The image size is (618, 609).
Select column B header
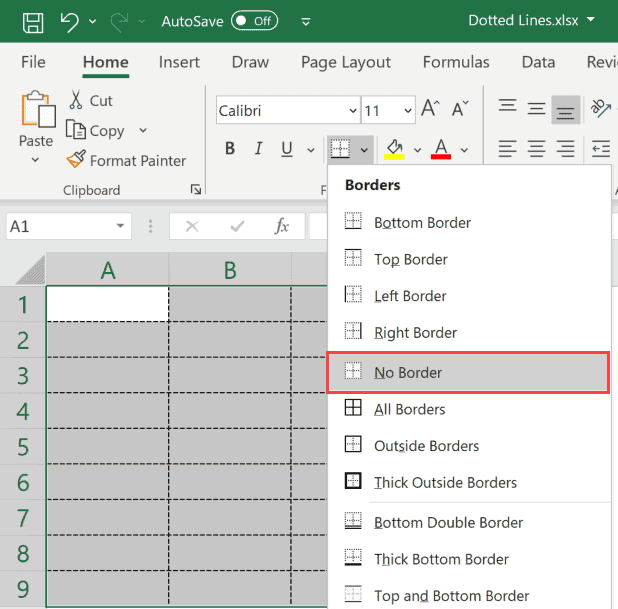[230, 270]
